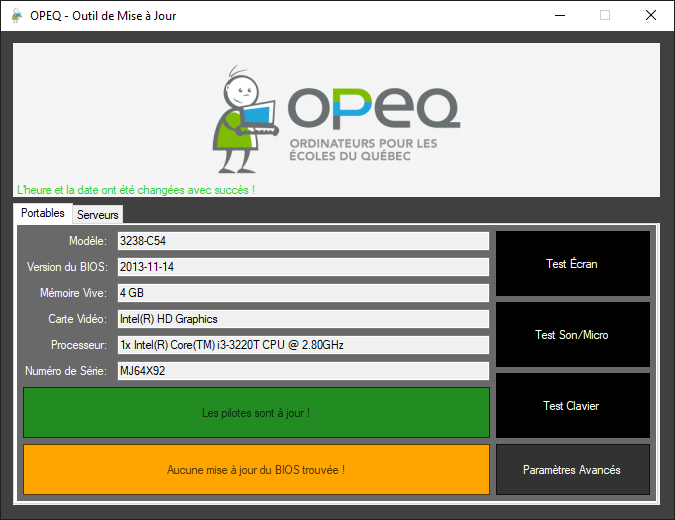Click the green 'Les pilotes sont à jour' button
The width and height of the screenshot is (675, 520).
tap(256, 412)
